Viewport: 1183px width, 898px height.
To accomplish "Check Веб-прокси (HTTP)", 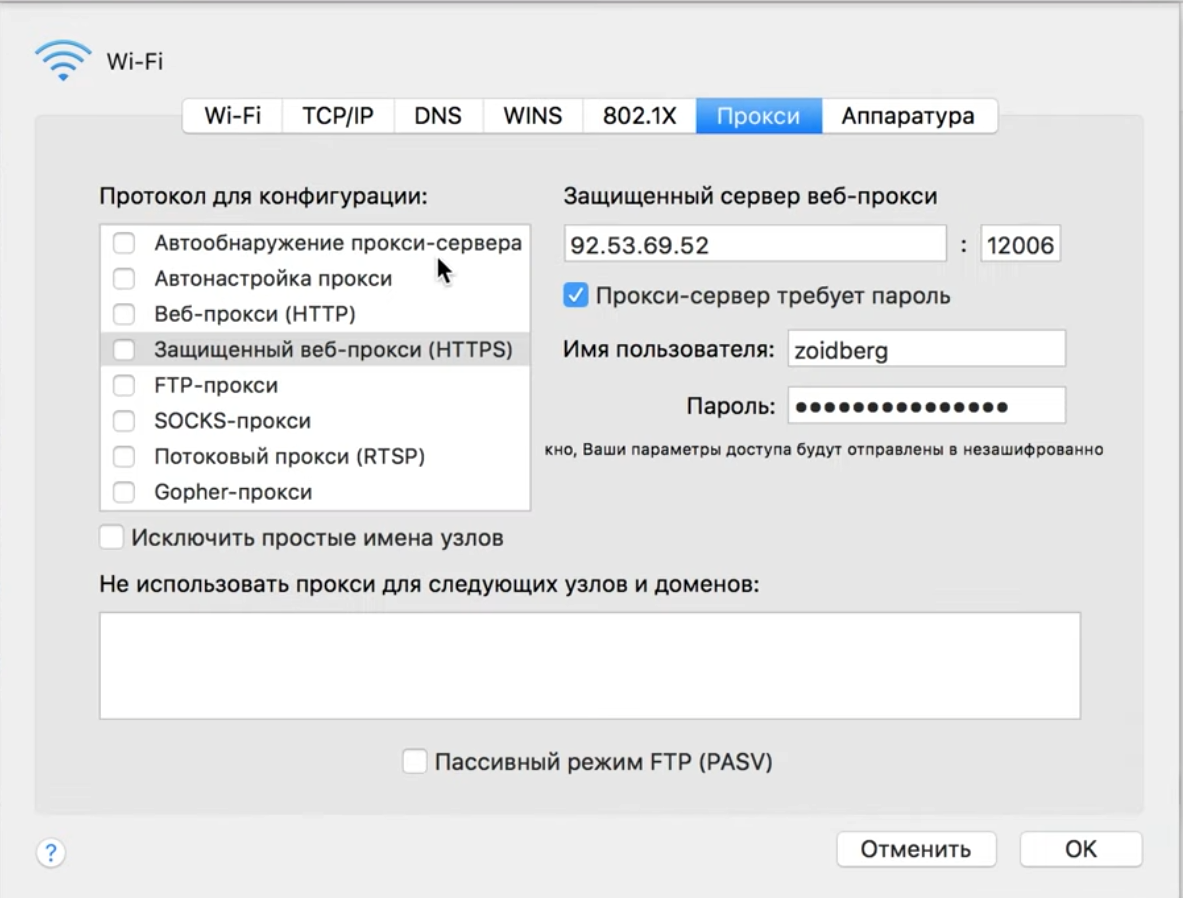I will [x=124, y=313].
